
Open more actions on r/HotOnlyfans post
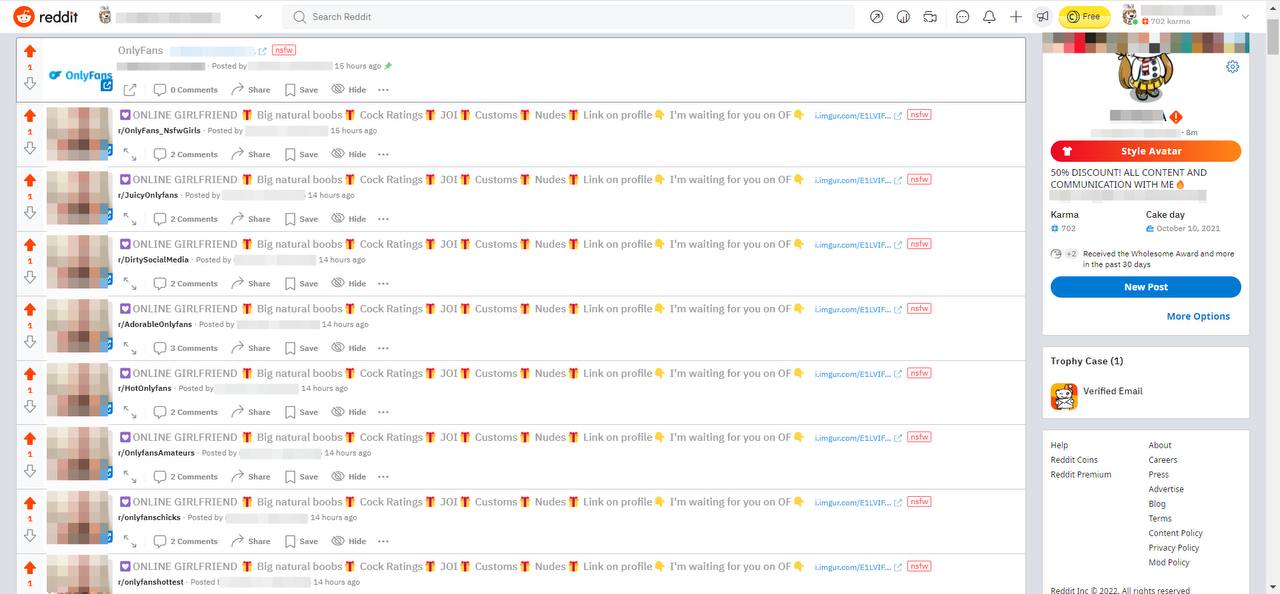[383, 412]
